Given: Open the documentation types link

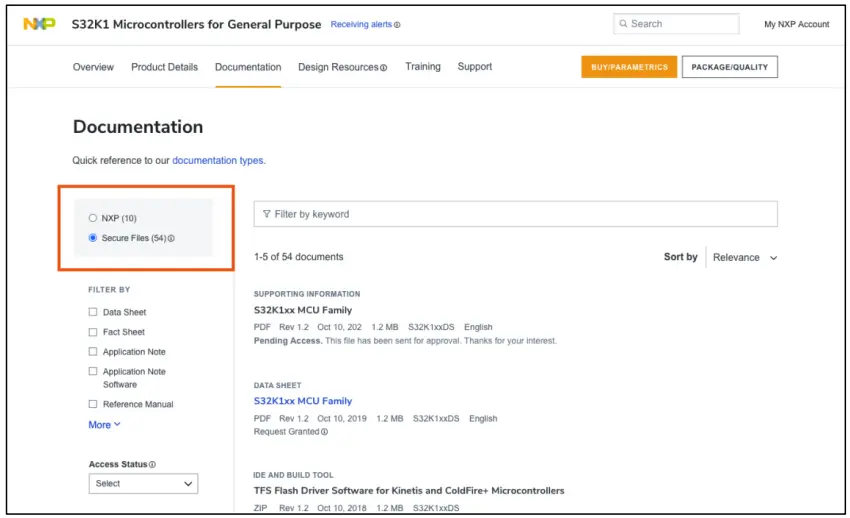Looking at the screenshot, I should [x=218, y=160].
